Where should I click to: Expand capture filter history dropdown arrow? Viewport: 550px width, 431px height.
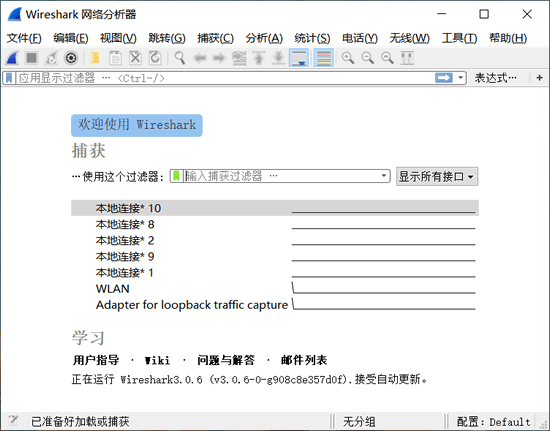(x=384, y=176)
